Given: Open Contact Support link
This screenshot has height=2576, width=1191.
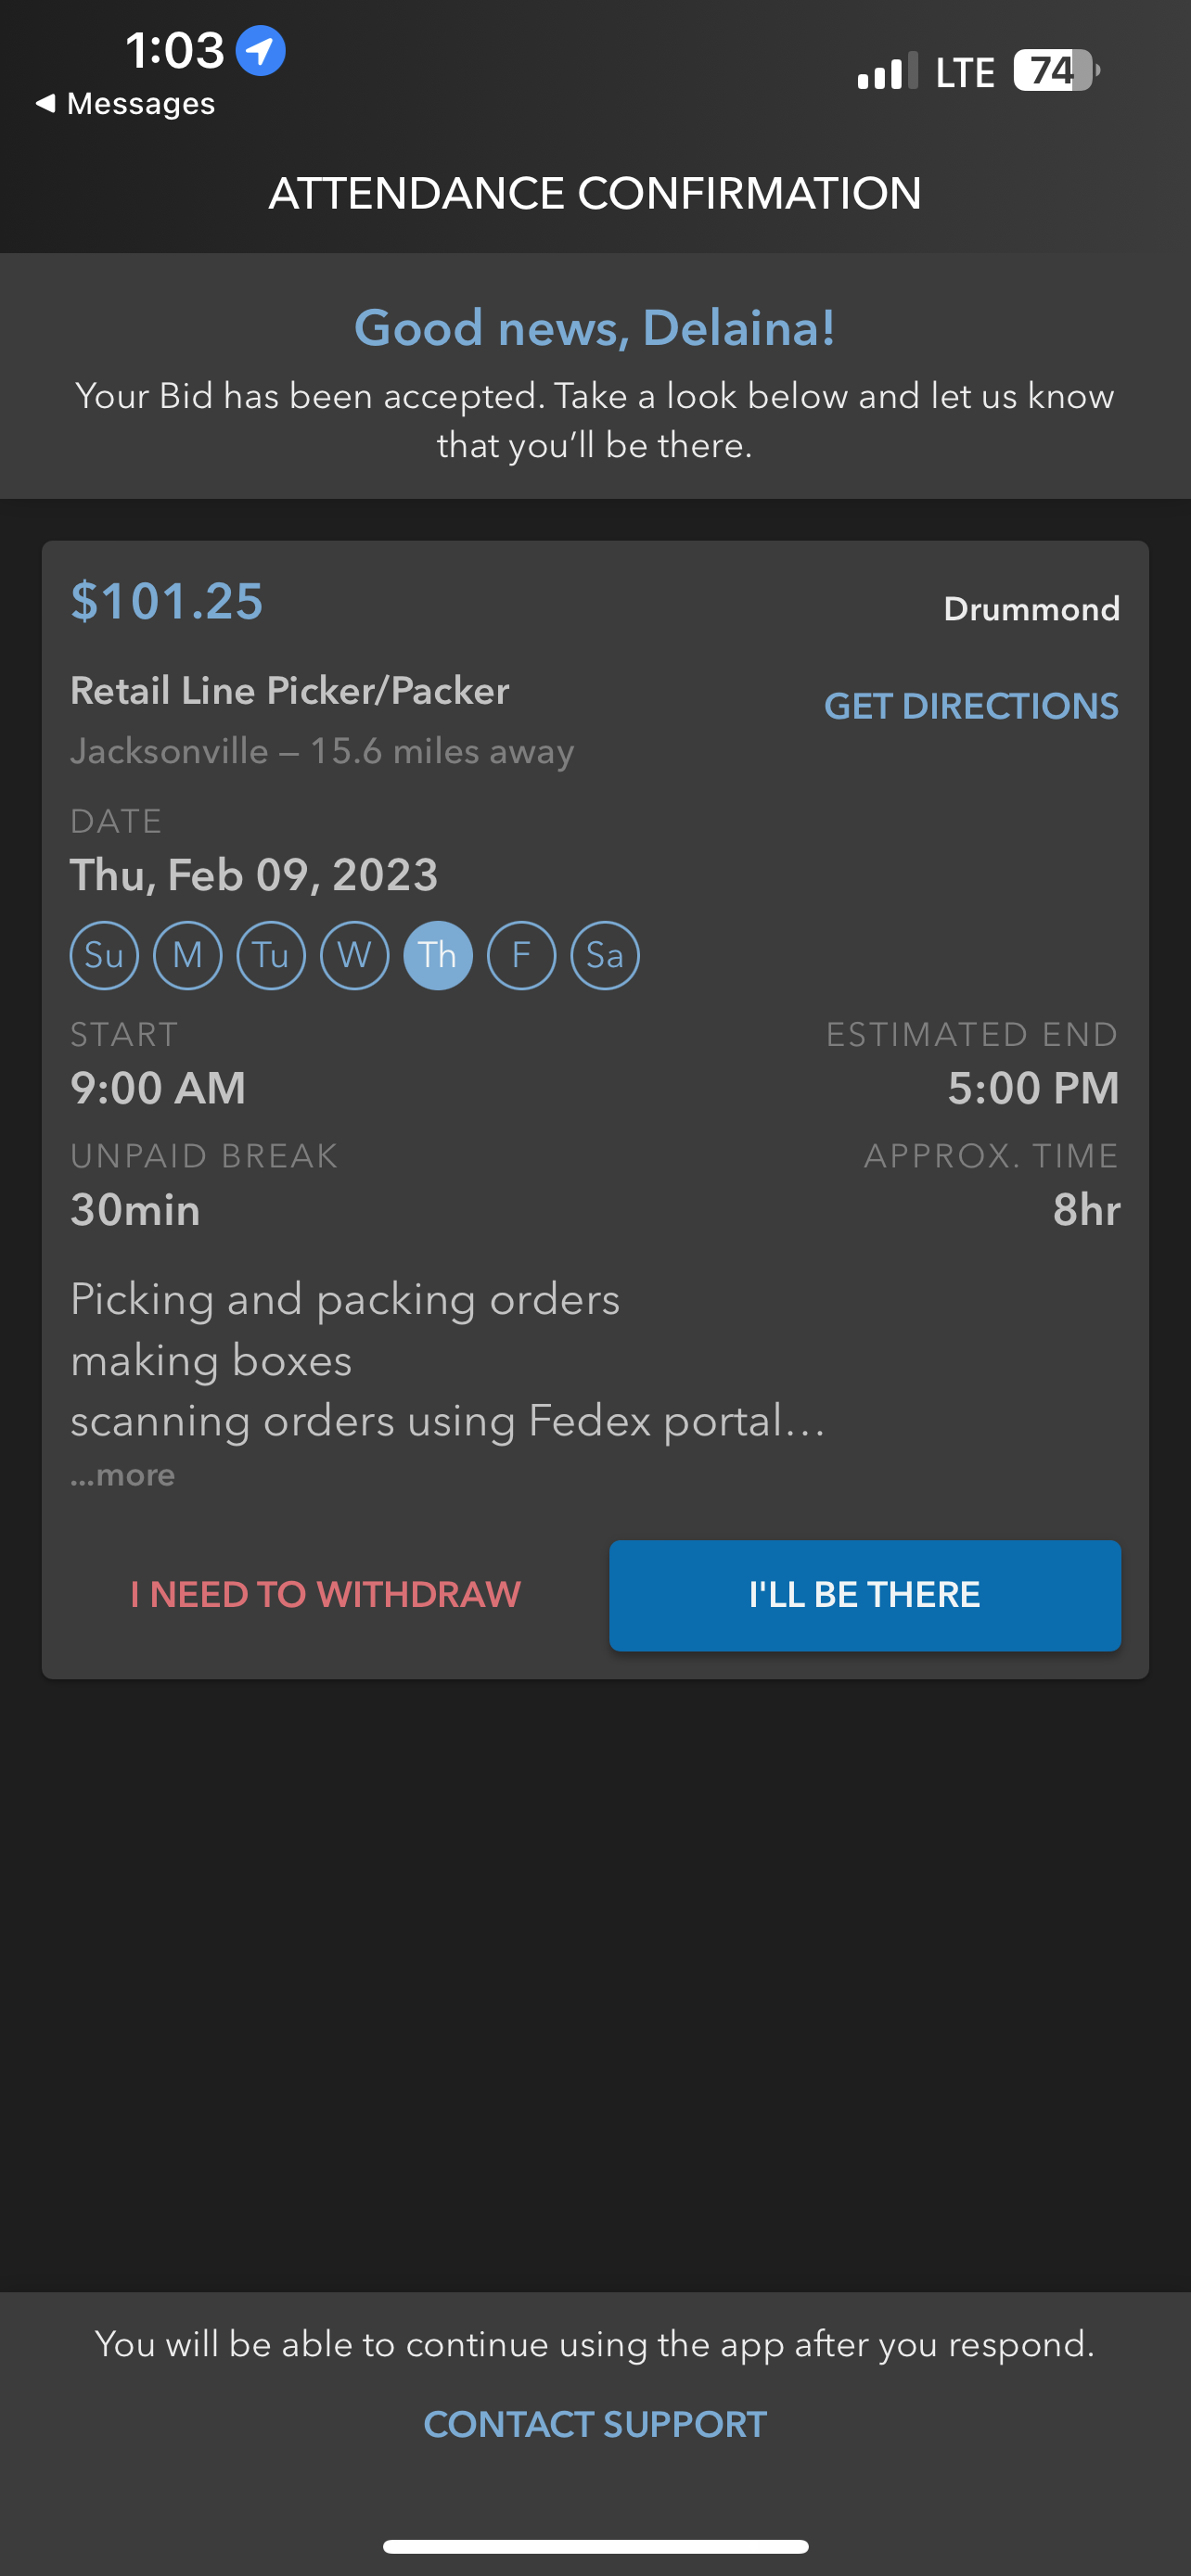Looking at the screenshot, I should (x=595, y=2424).
